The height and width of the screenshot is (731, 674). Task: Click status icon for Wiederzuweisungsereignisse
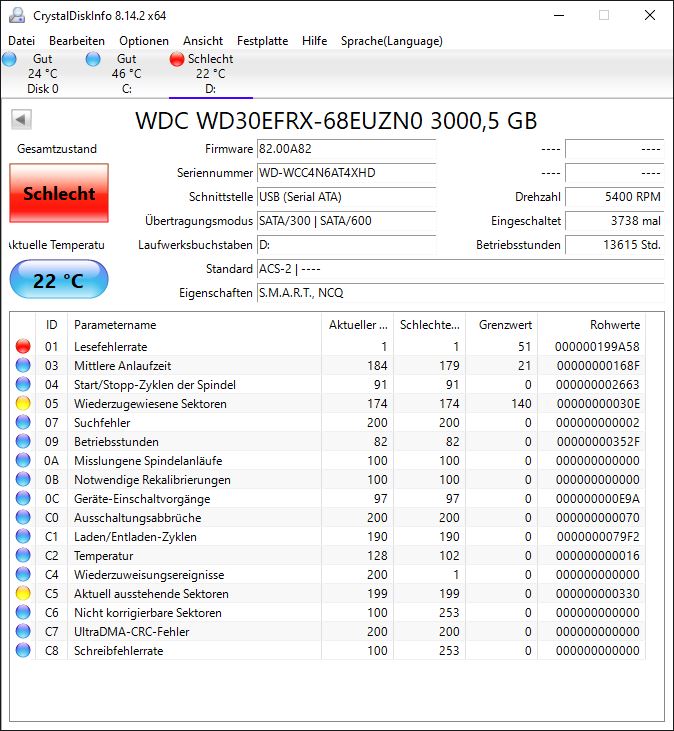pyautogui.click(x=23, y=574)
